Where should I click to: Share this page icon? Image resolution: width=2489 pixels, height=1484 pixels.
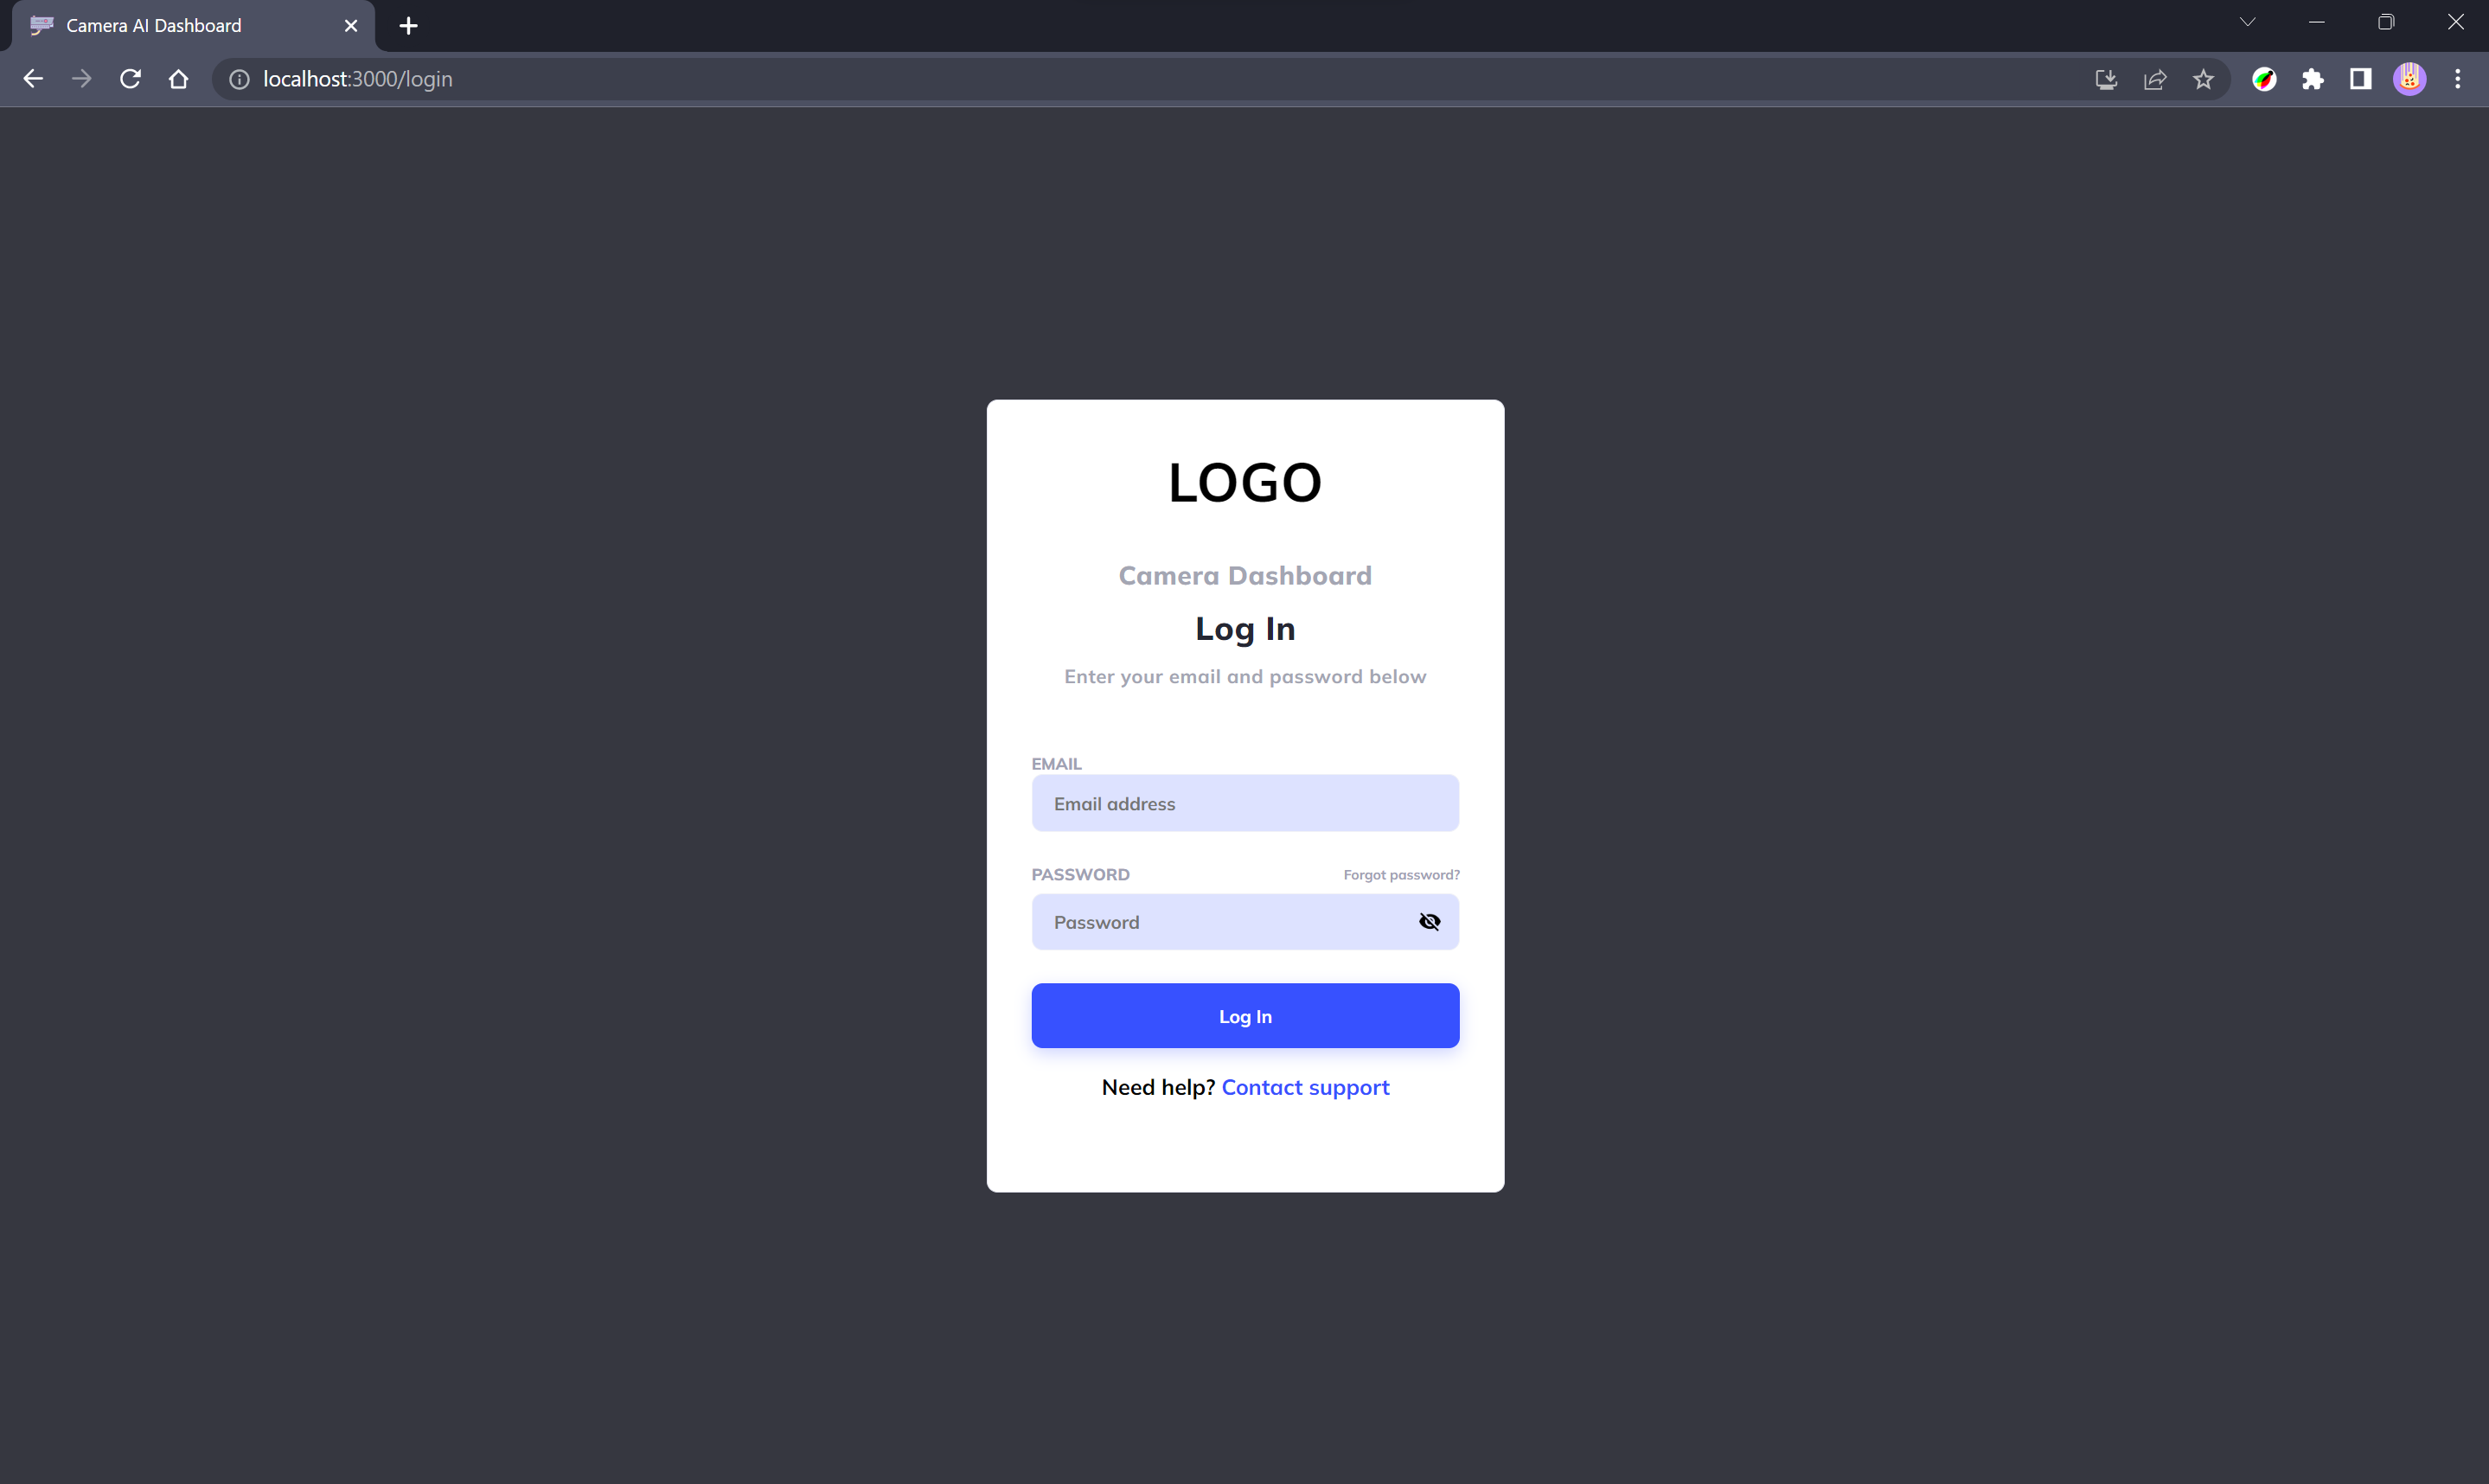coord(2155,79)
